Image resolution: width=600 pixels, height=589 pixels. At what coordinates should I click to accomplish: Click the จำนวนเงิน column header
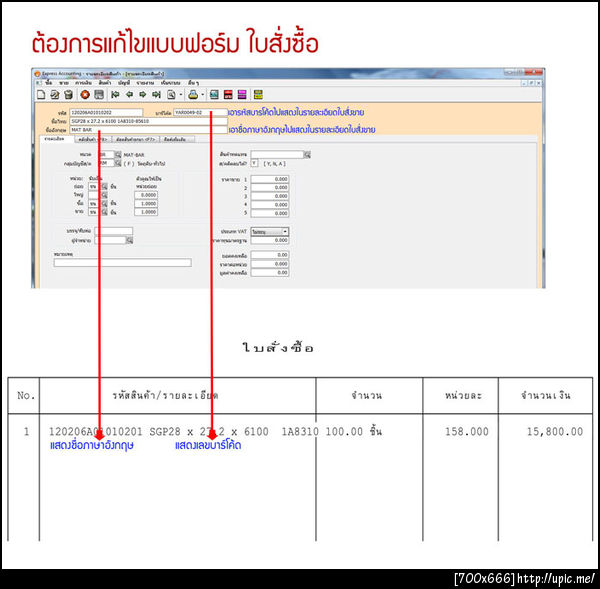click(x=546, y=395)
